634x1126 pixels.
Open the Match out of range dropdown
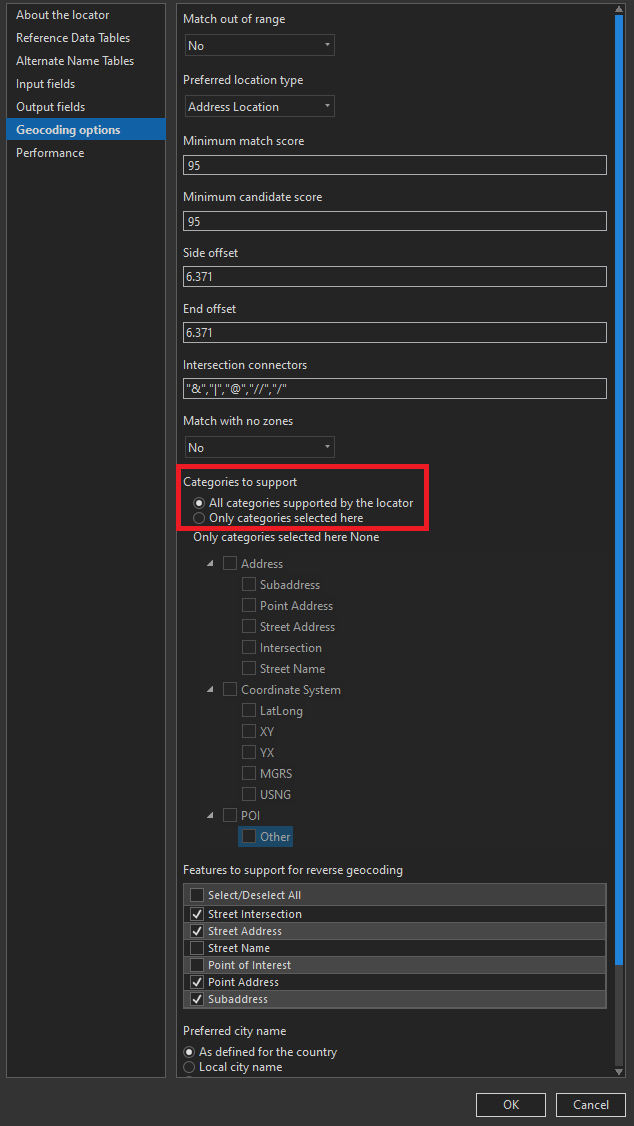pos(260,46)
